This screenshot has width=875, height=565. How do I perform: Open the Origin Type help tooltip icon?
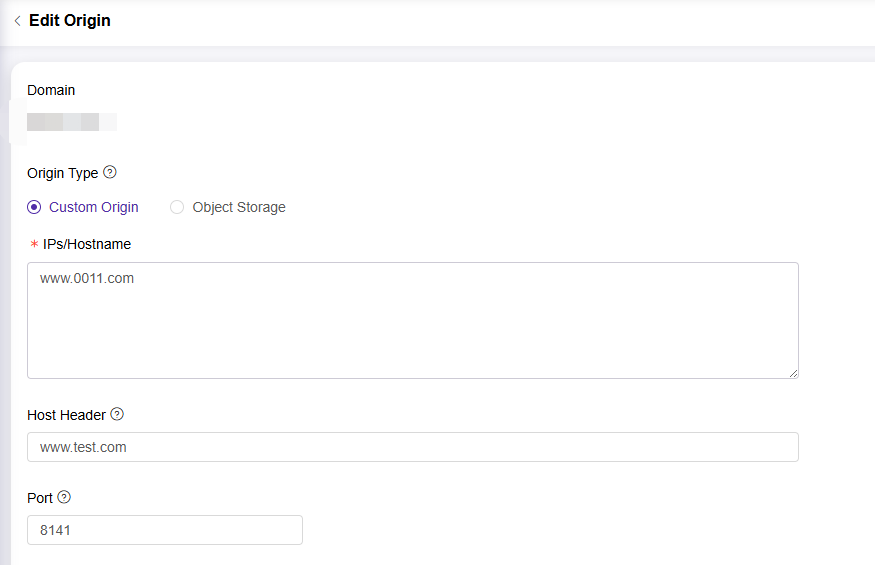(x=110, y=172)
